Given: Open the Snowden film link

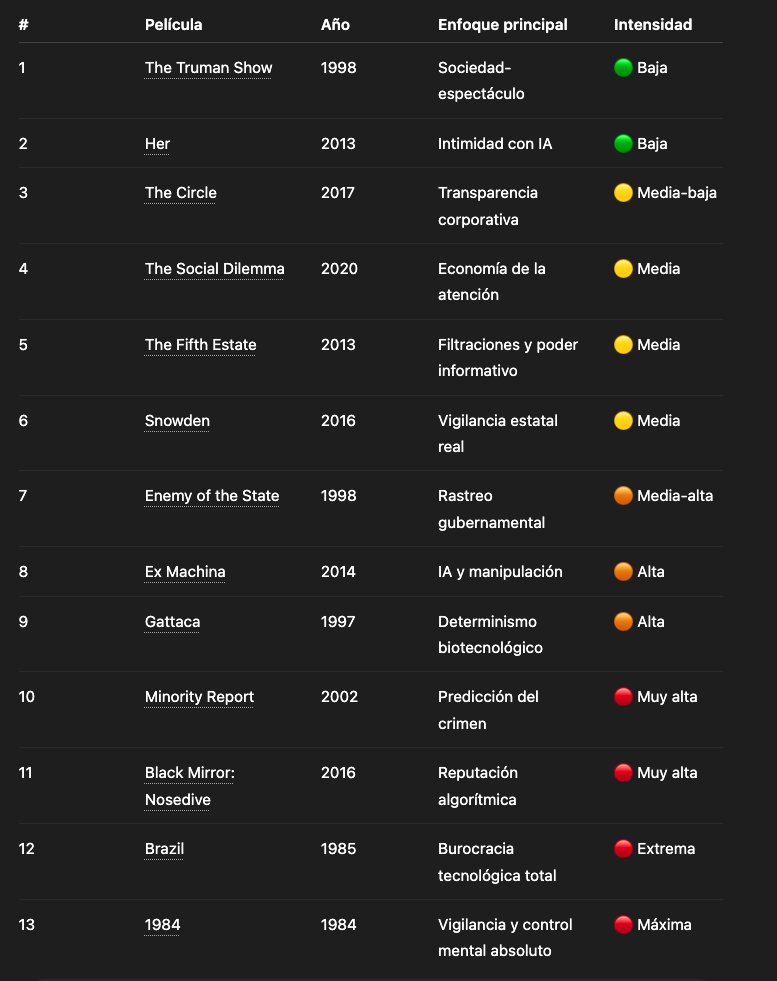Looking at the screenshot, I should [177, 421].
